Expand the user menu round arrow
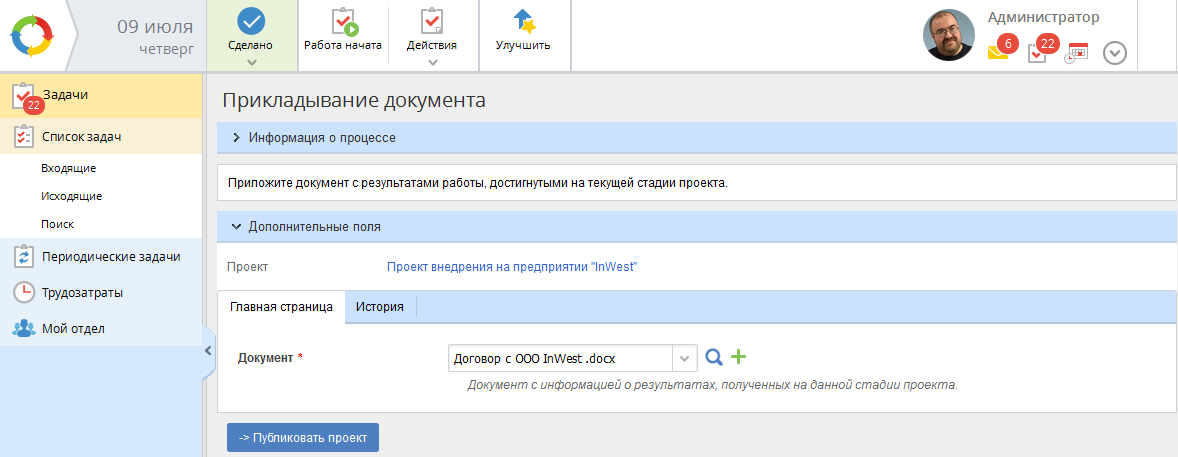Screen dimensions: 1178x457 1115,53
